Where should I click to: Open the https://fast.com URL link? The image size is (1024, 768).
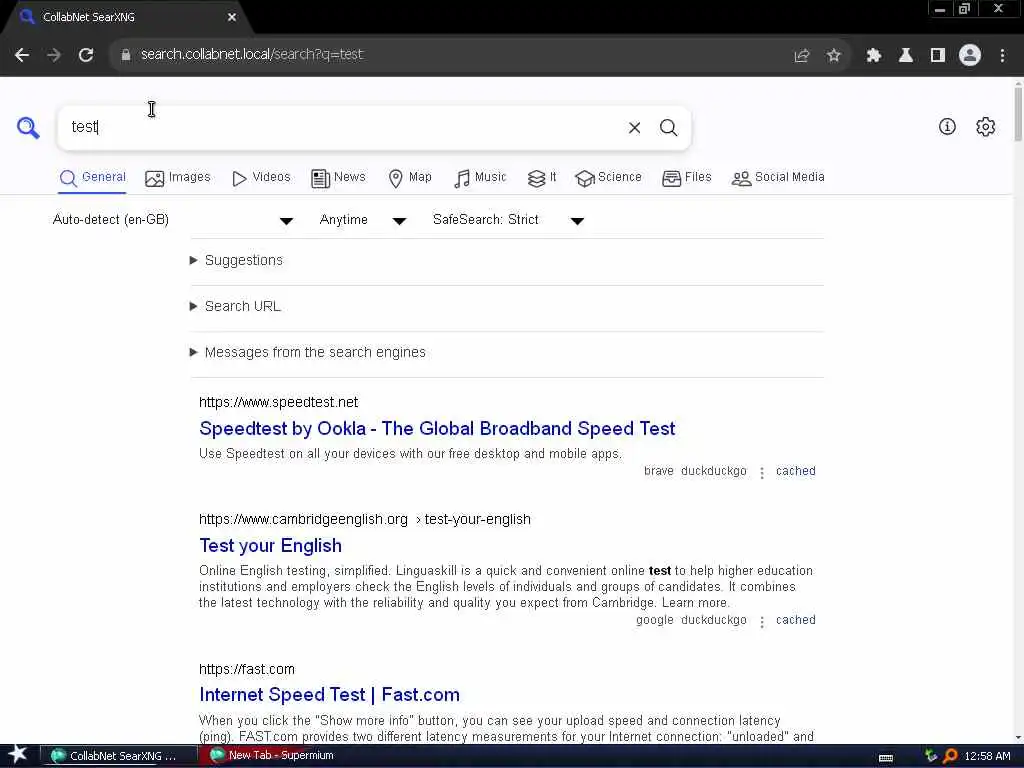pyautogui.click(x=247, y=669)
